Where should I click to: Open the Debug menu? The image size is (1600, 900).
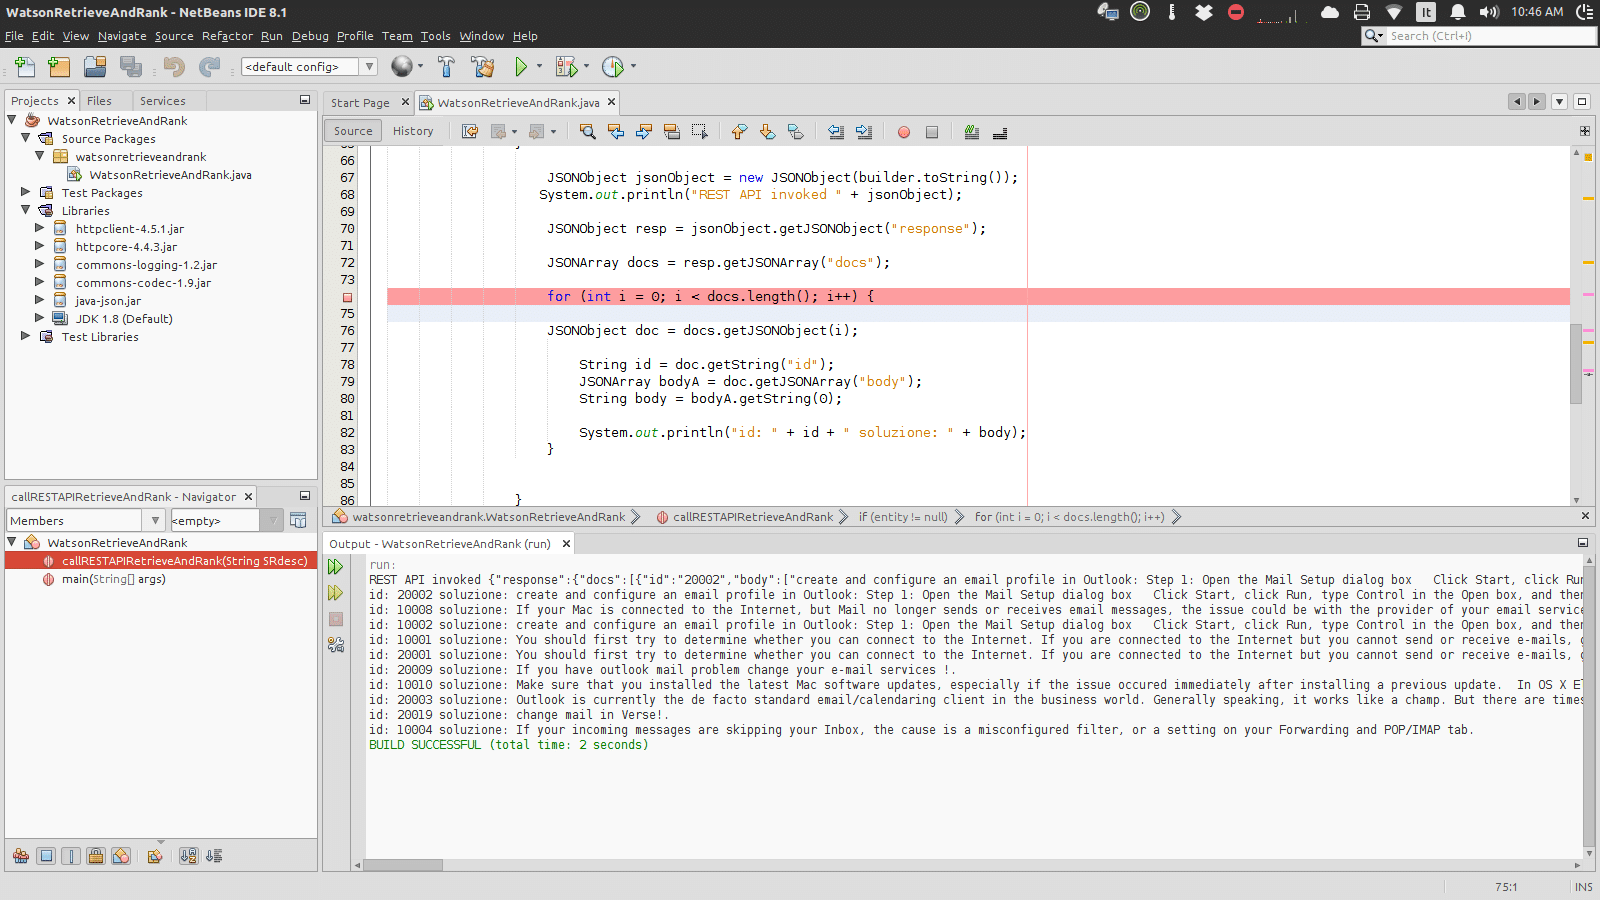pyautogui.click(x=310, y=36)
